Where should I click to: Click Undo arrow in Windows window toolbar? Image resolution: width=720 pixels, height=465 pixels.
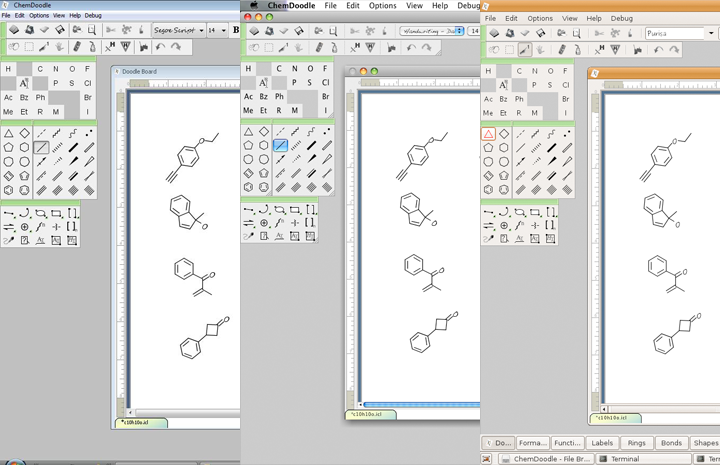click(160, 47)
